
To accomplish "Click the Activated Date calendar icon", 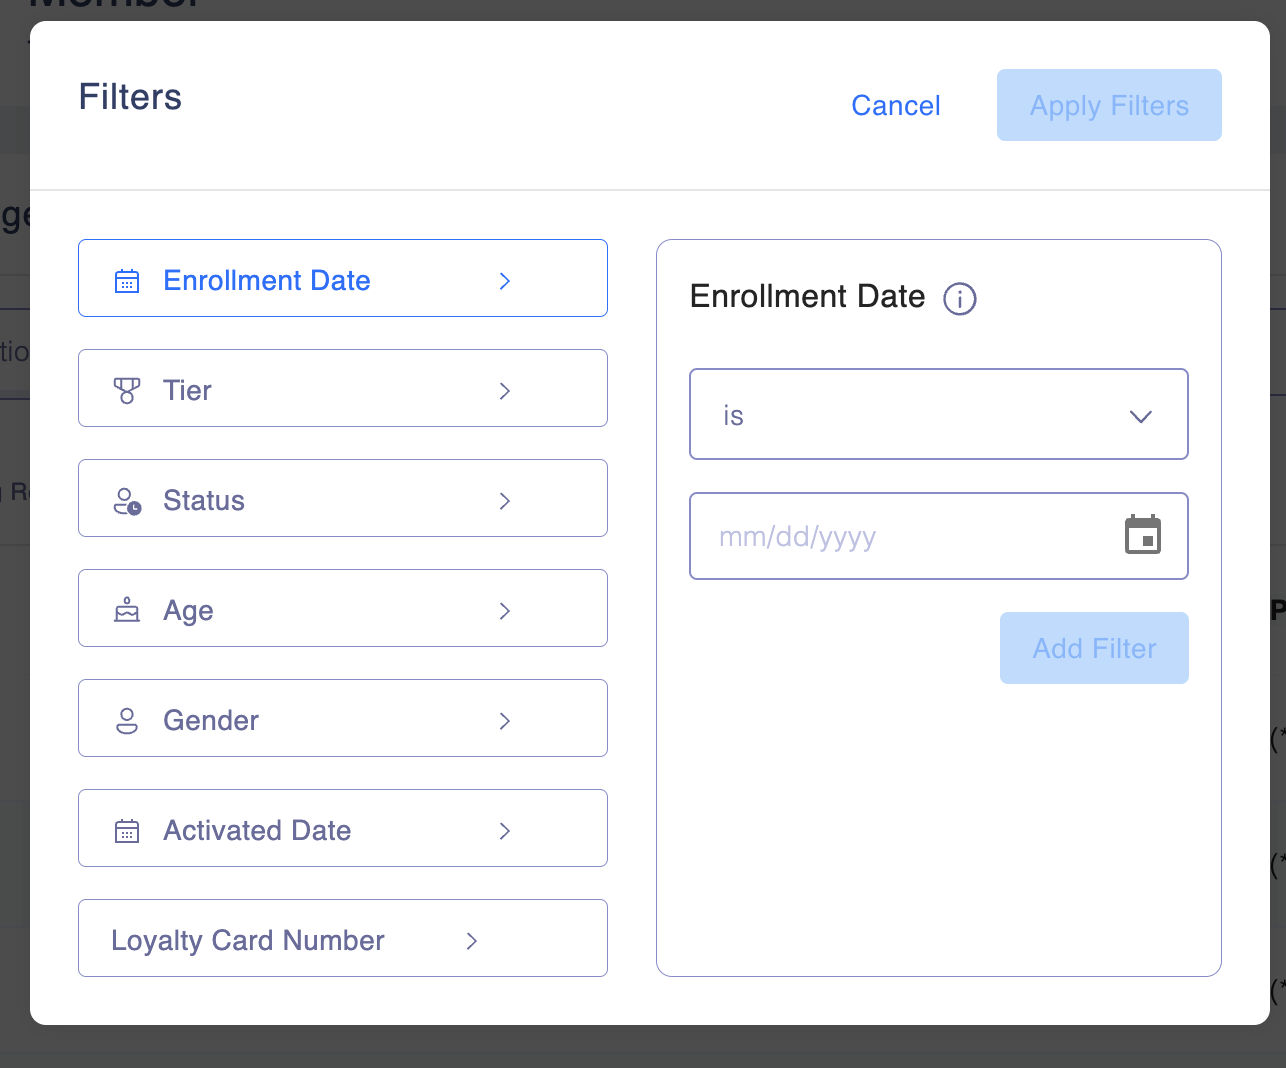I will (127, 831).
